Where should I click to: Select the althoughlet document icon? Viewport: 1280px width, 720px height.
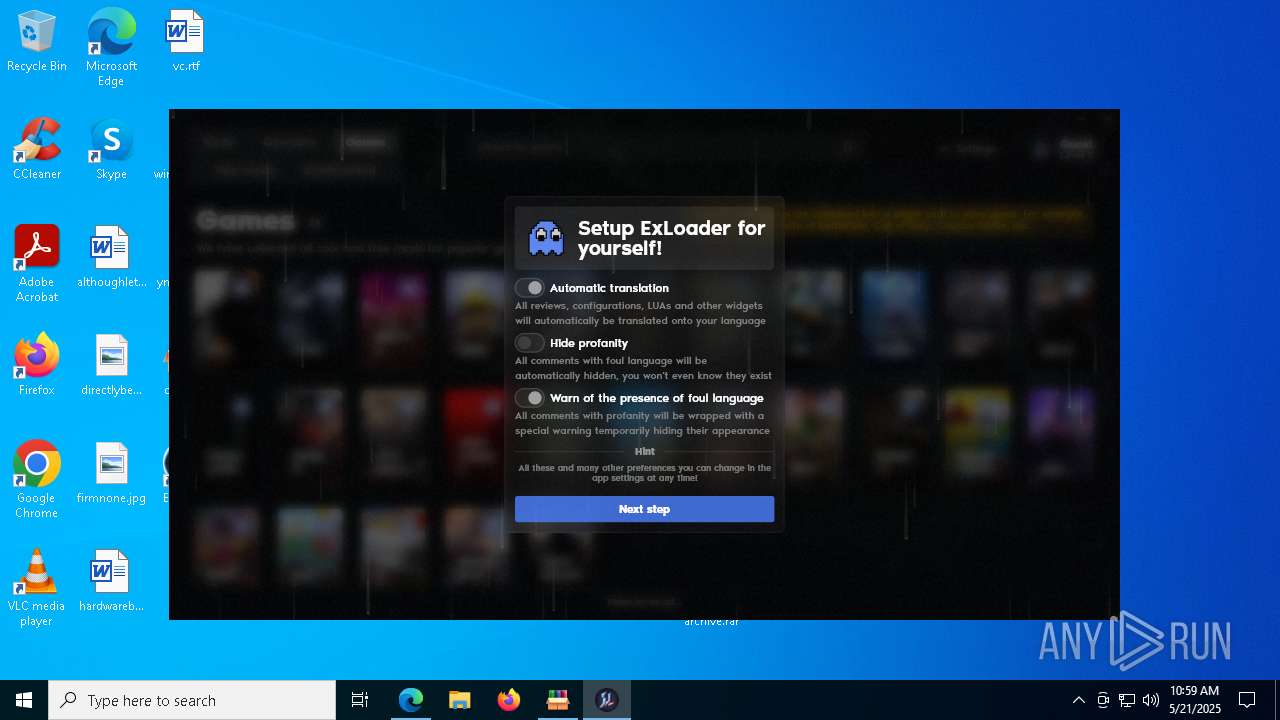pyautogui.click(x=111, y=258)
